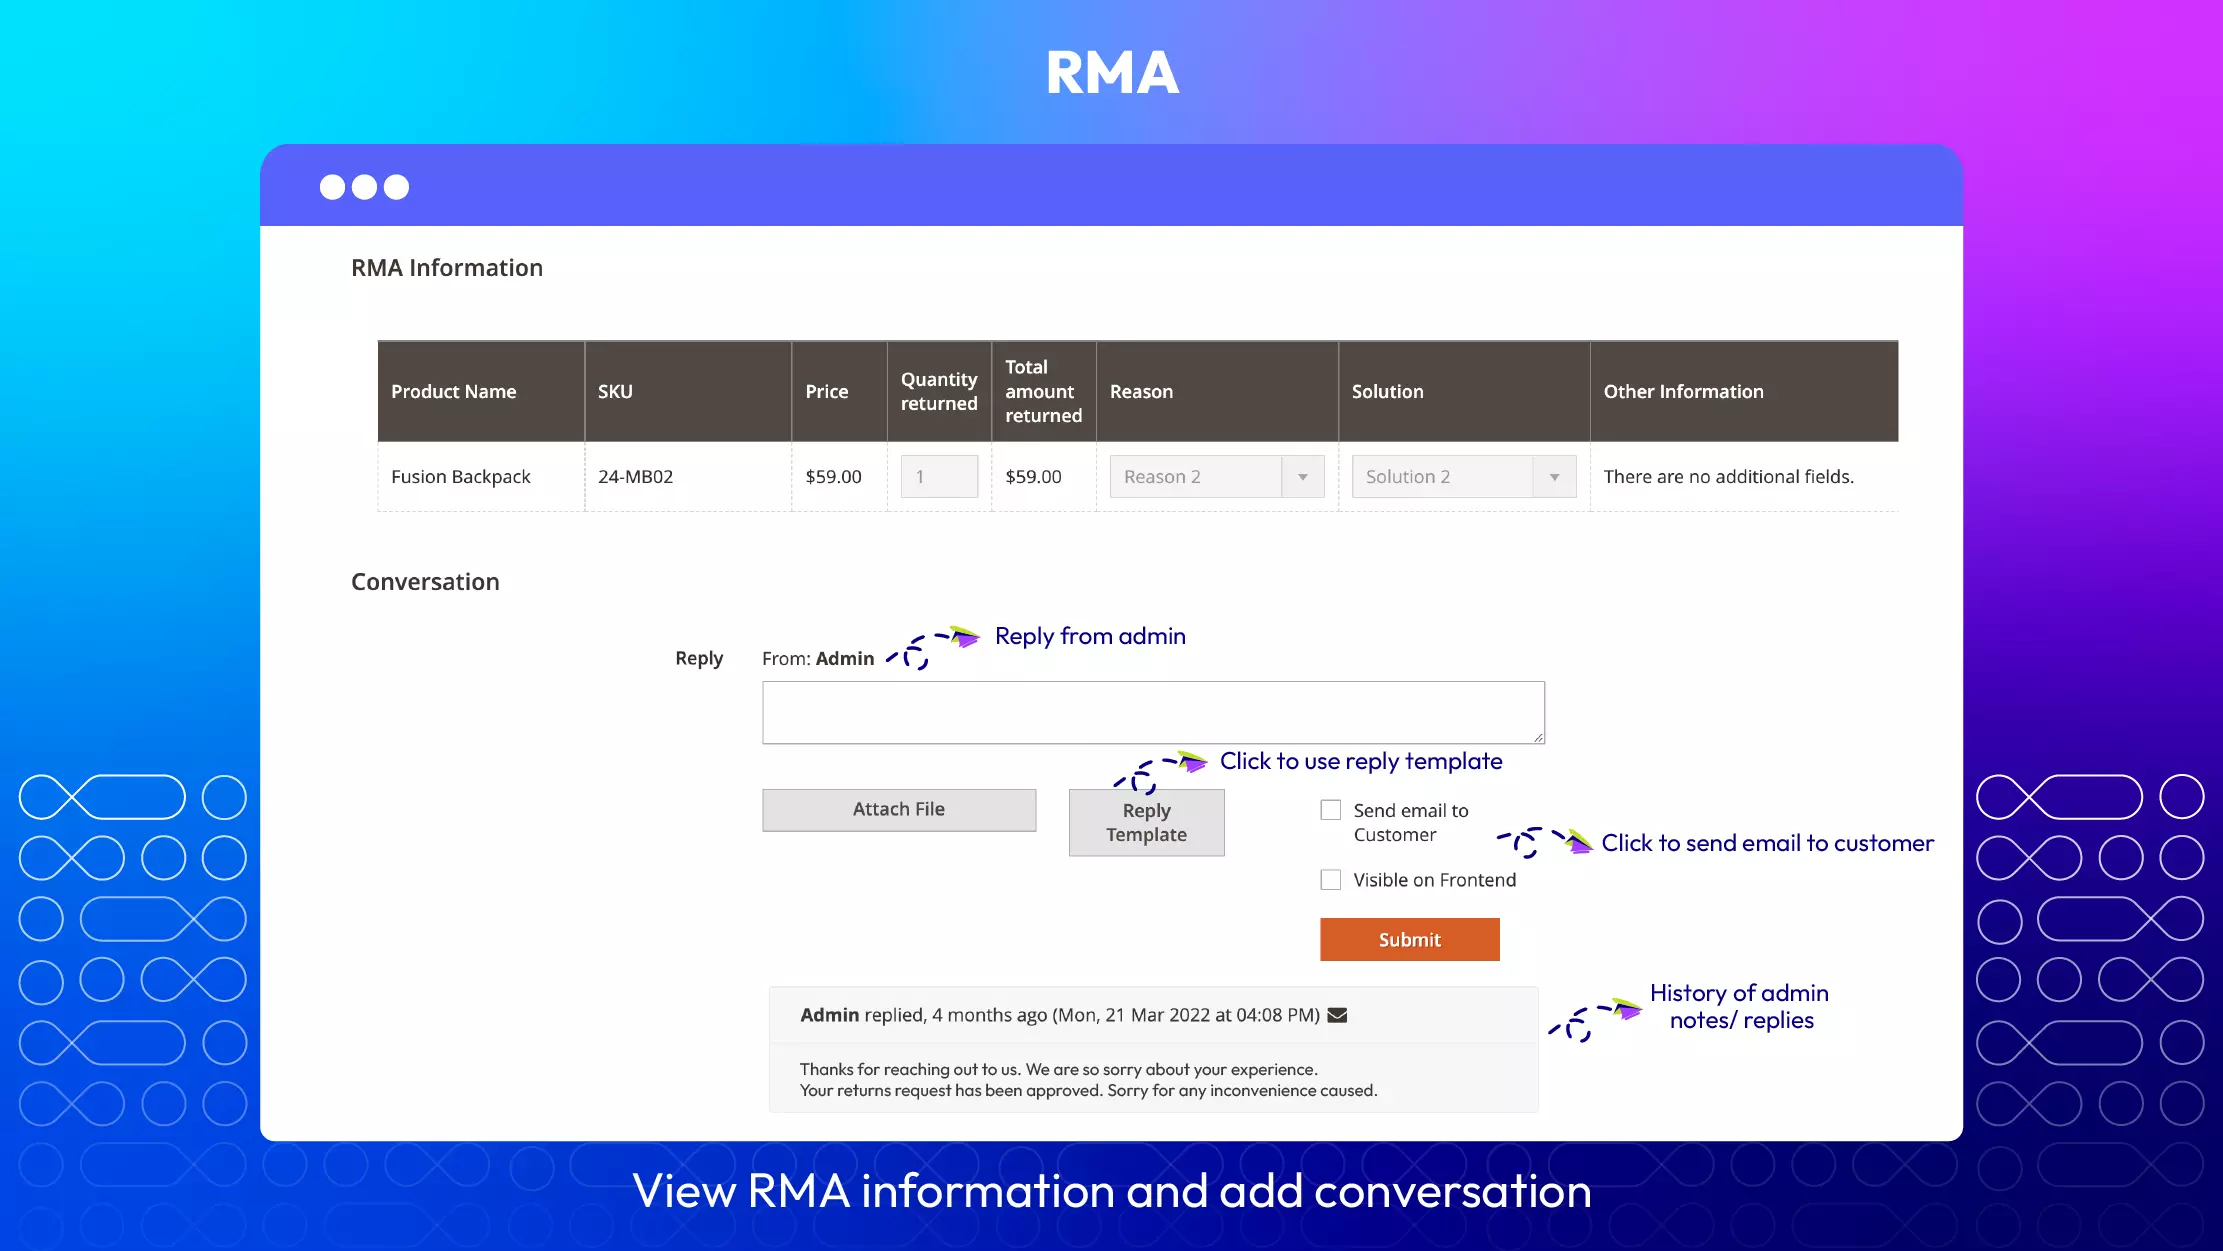Click the resize handle of reply textarea
This screenshot has width=2223, height=1251.
(1538, 737)
